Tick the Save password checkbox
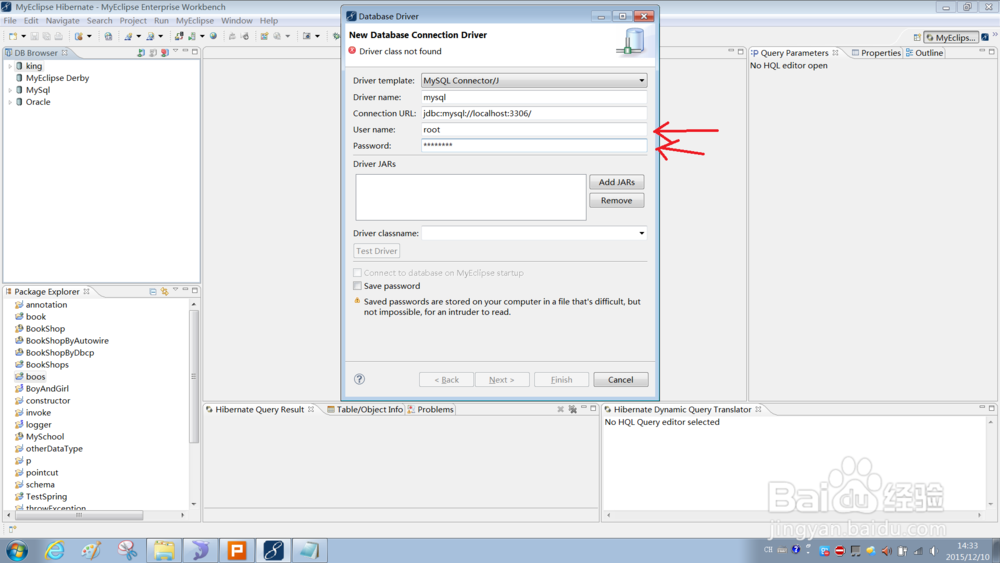Image resolution: width=1000 pixels, height=563 pixels. (x=358, y=286)
